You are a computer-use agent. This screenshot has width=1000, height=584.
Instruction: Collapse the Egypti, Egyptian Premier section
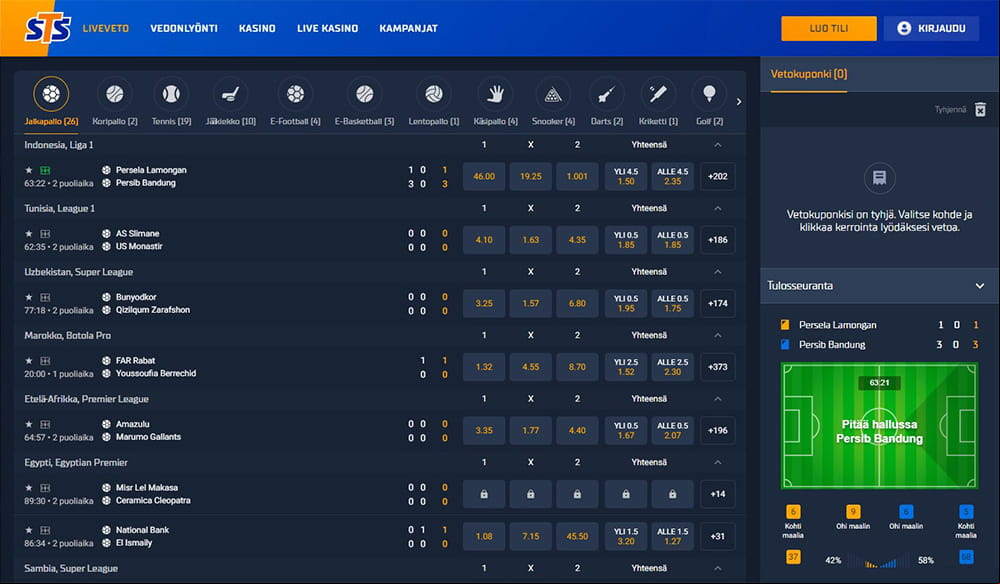(x=717, y=462)
